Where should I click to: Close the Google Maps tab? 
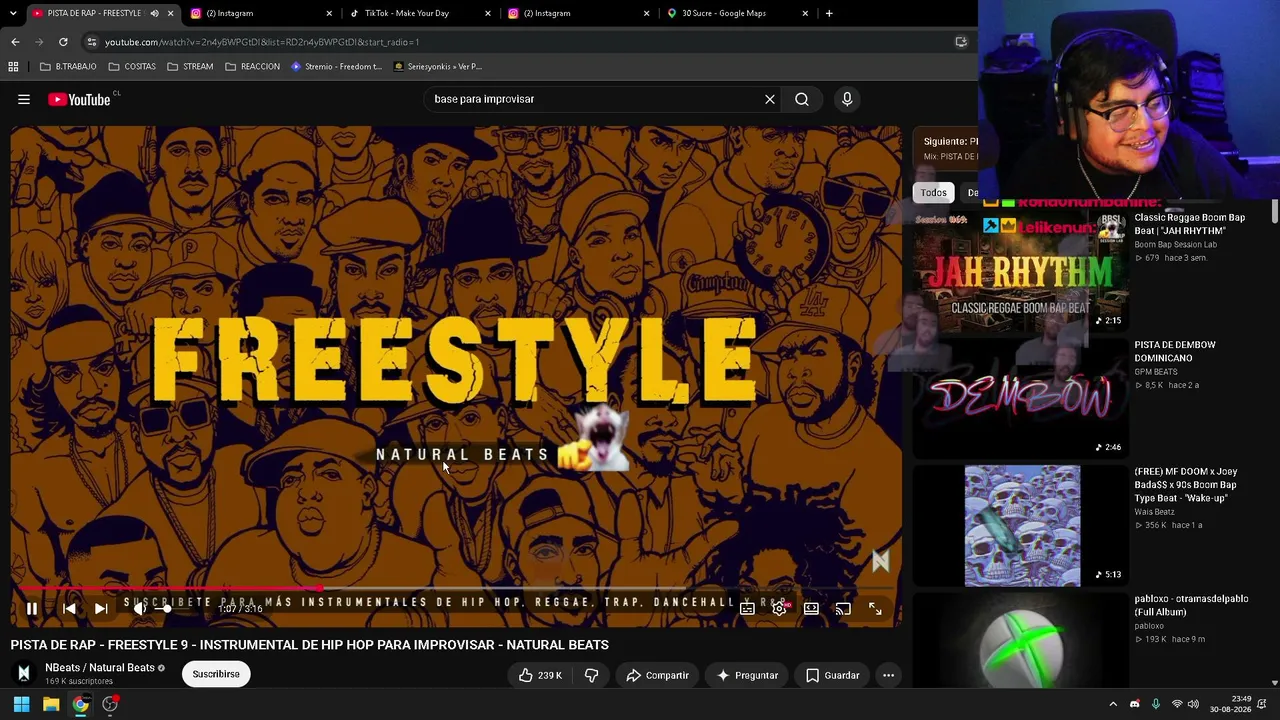click(x=805, y=13)
